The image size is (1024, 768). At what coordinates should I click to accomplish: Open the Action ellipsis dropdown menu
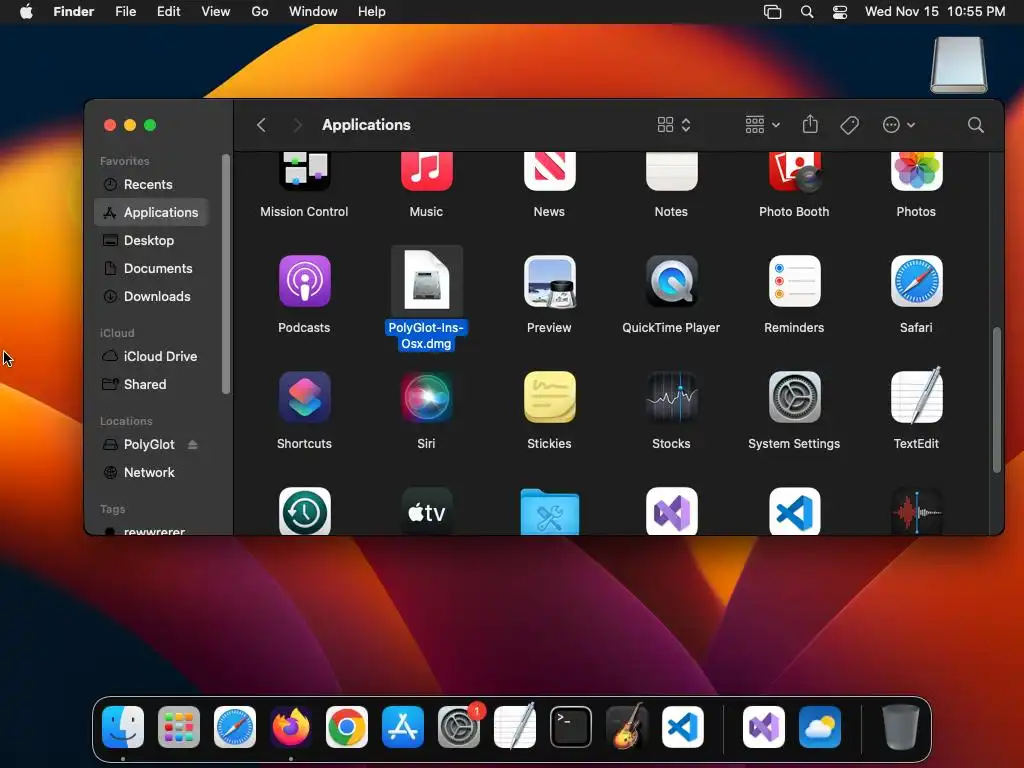click(x=899, y=125)
